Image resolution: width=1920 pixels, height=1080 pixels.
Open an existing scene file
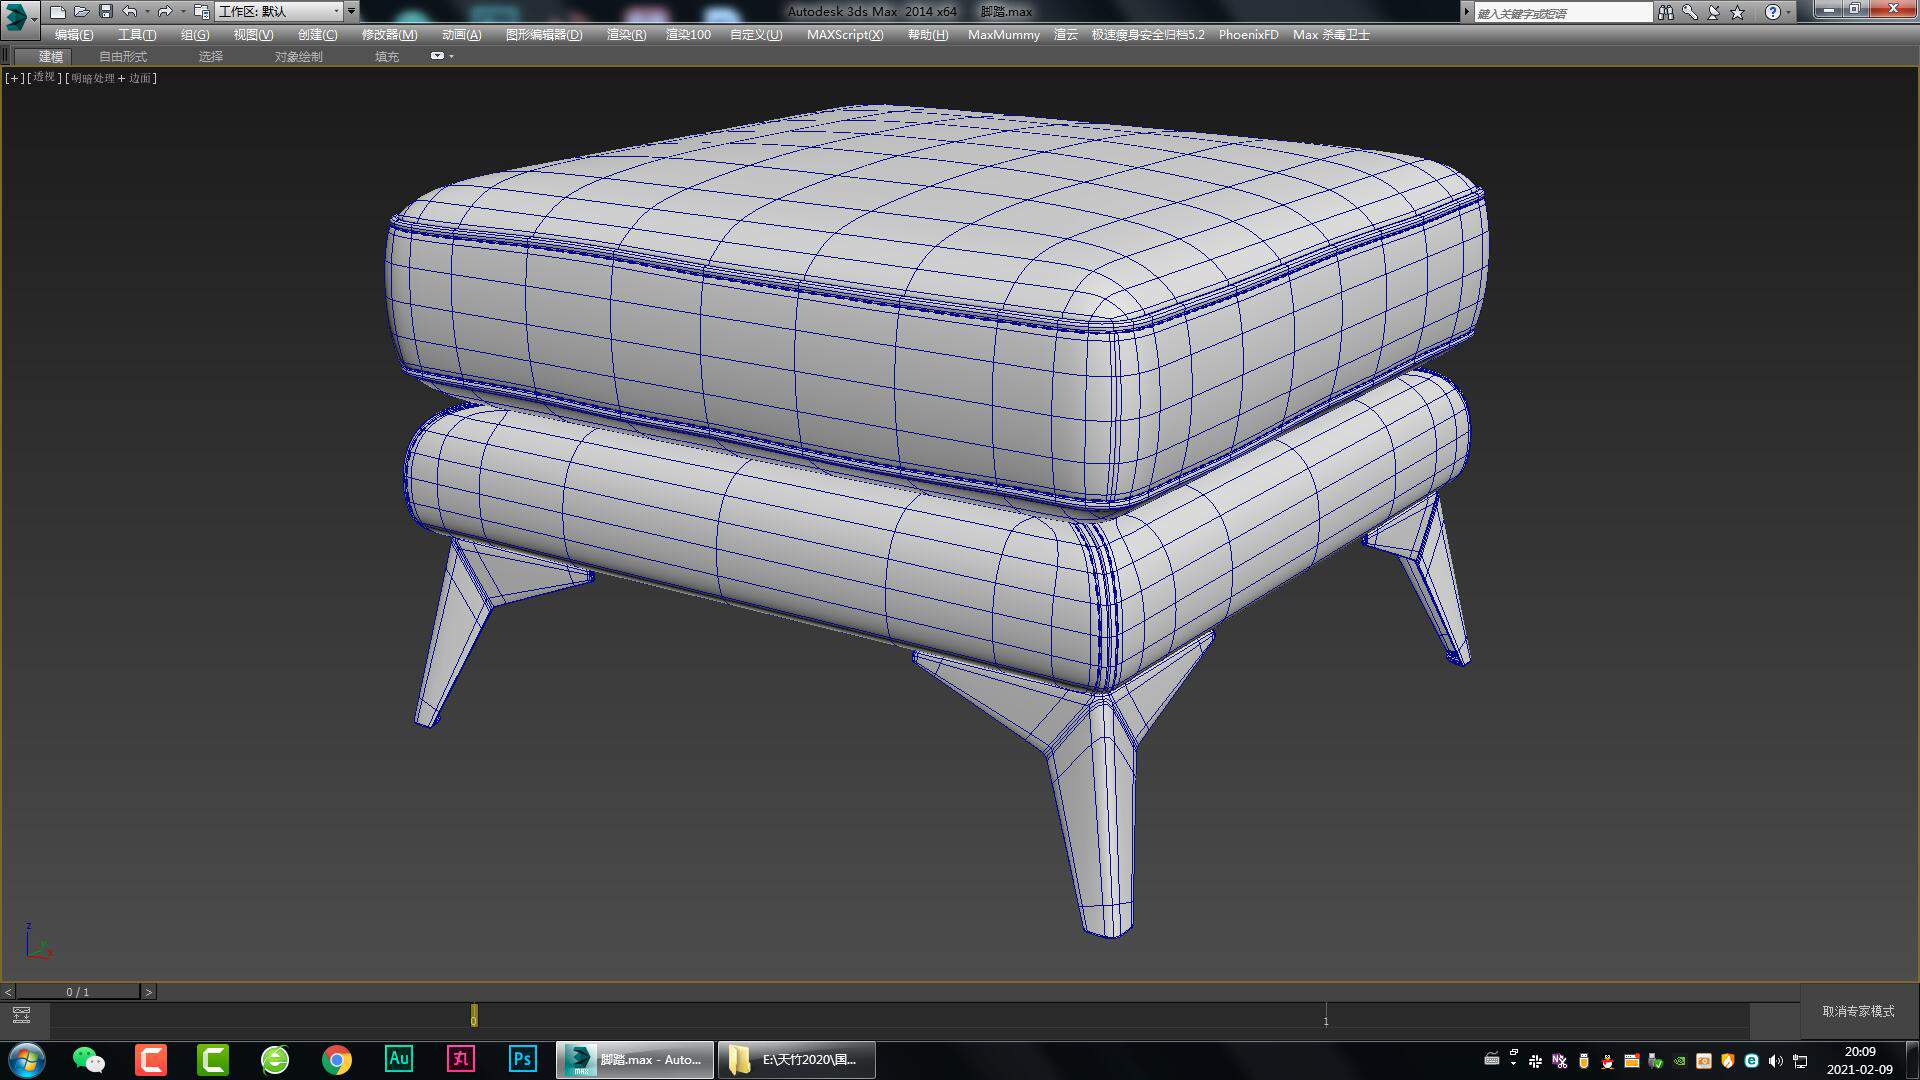pyautogui.click(x=81, y=11)
